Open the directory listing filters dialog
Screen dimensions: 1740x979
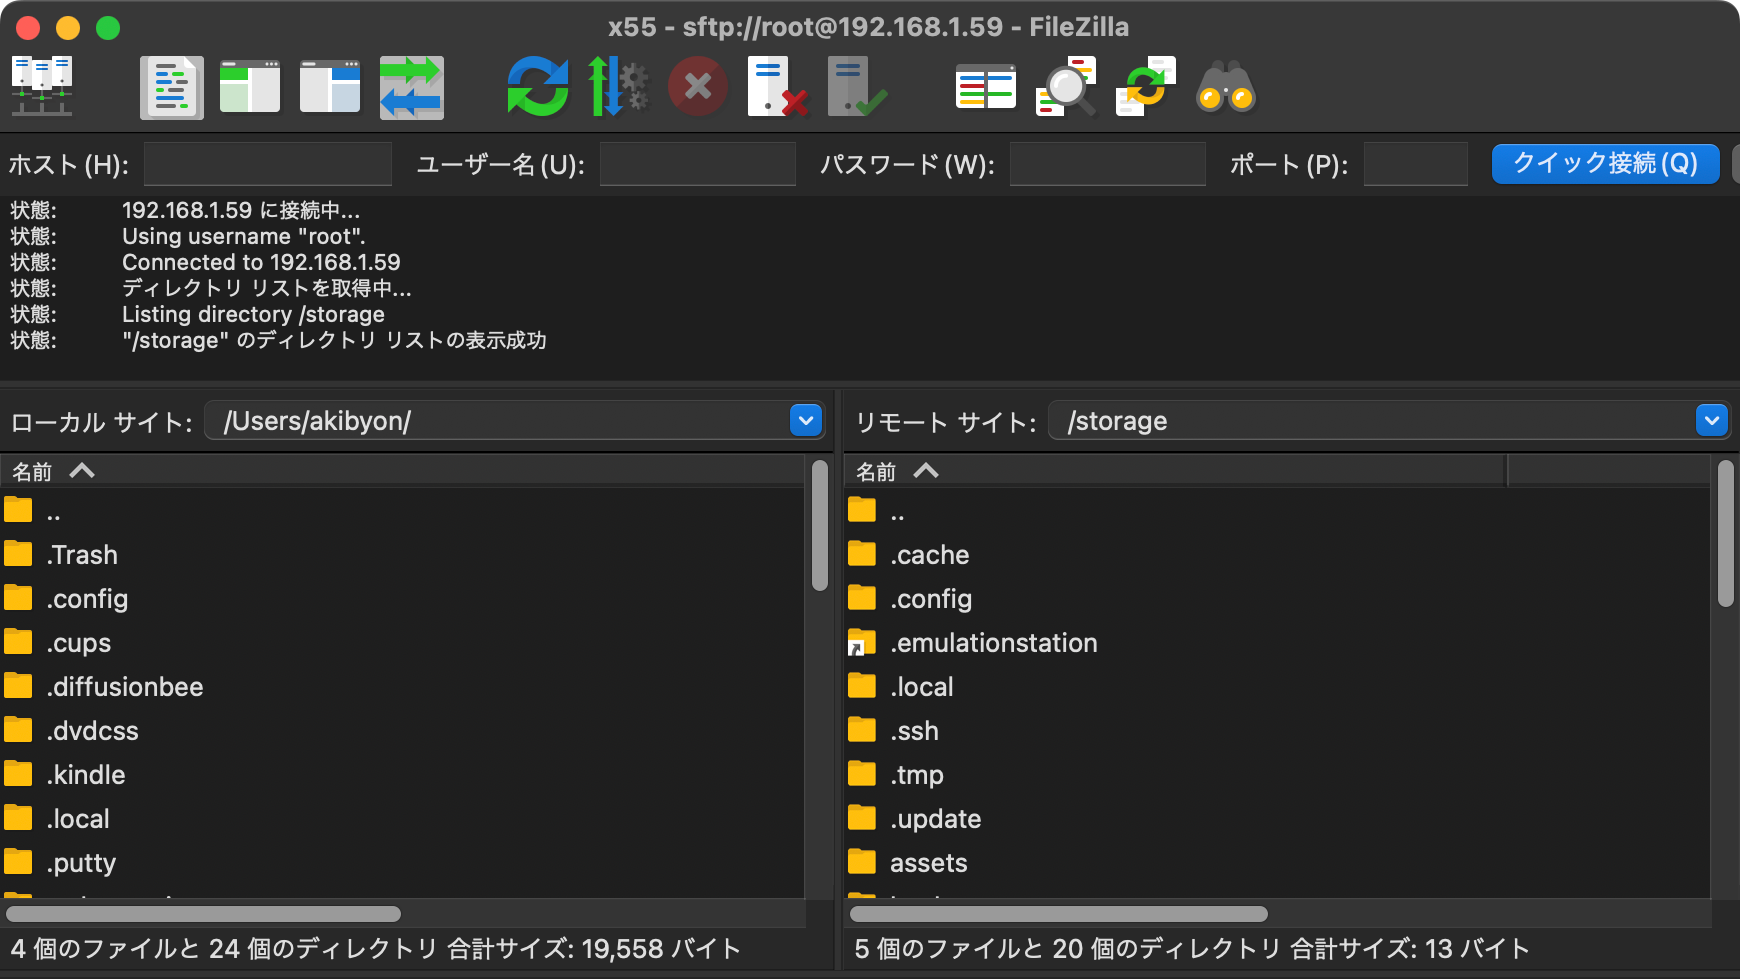click(985, 87)
